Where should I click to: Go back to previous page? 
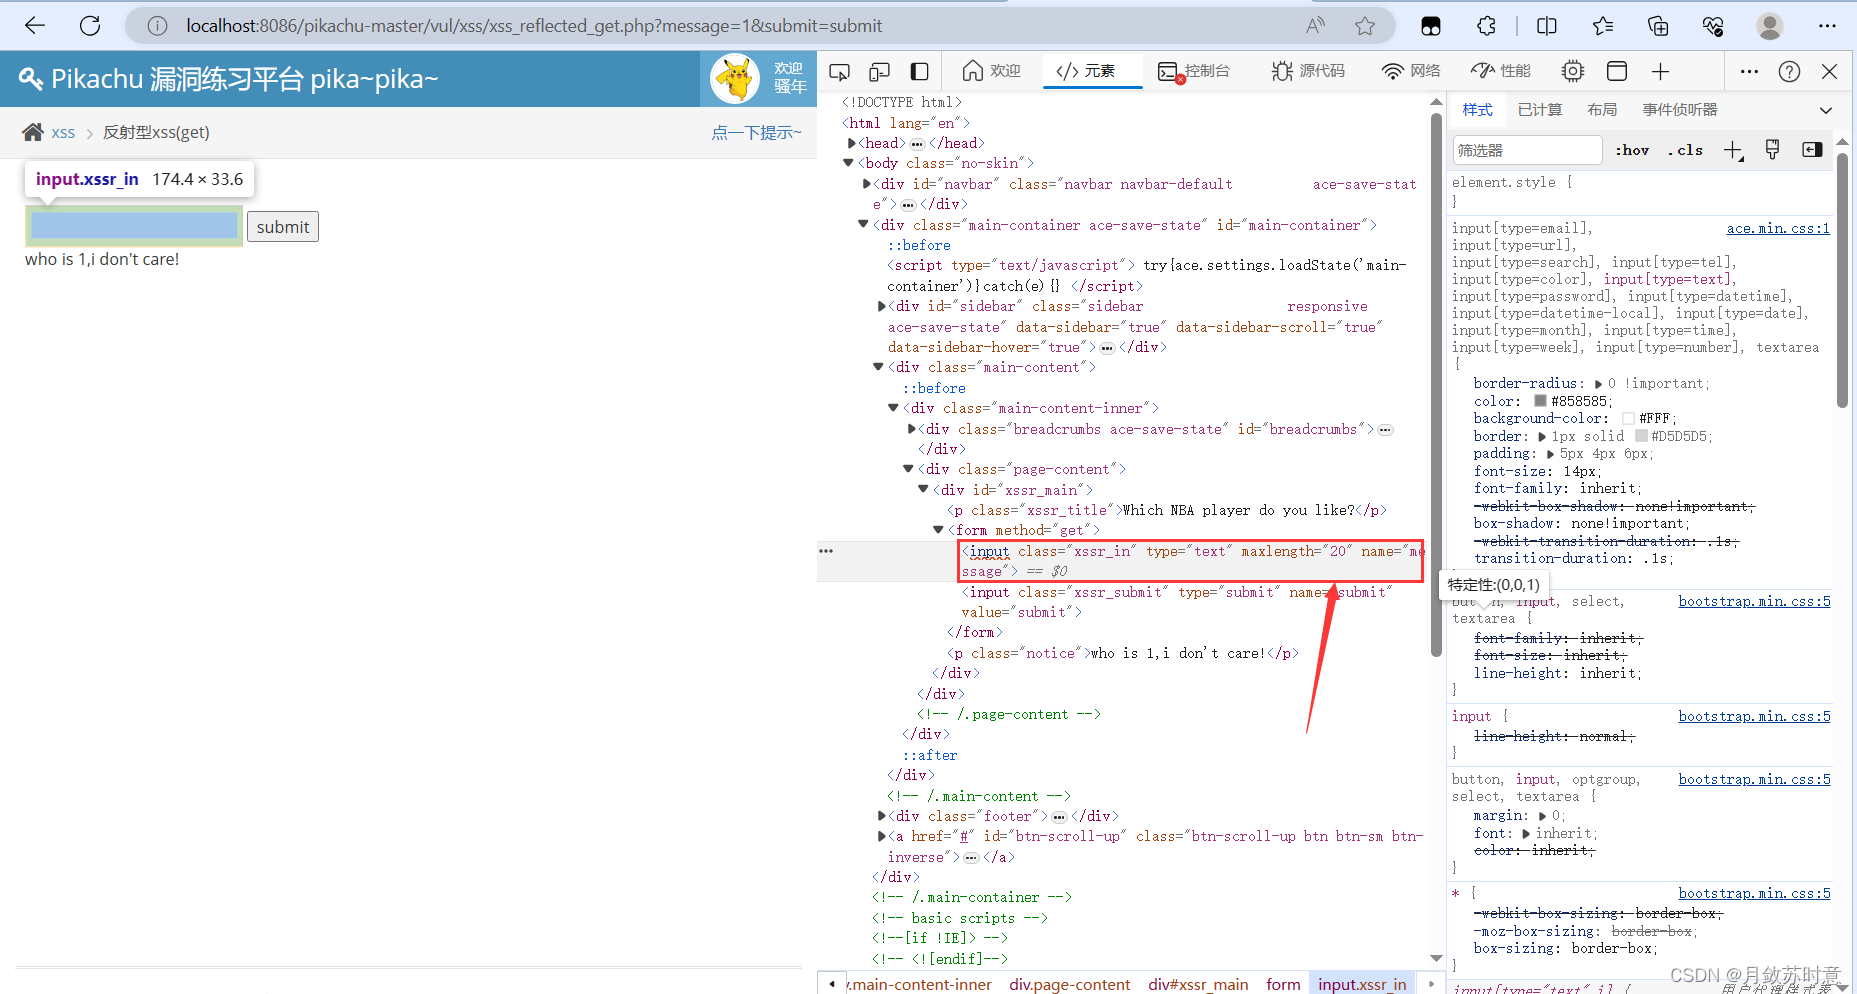click(x=35, y=26)
